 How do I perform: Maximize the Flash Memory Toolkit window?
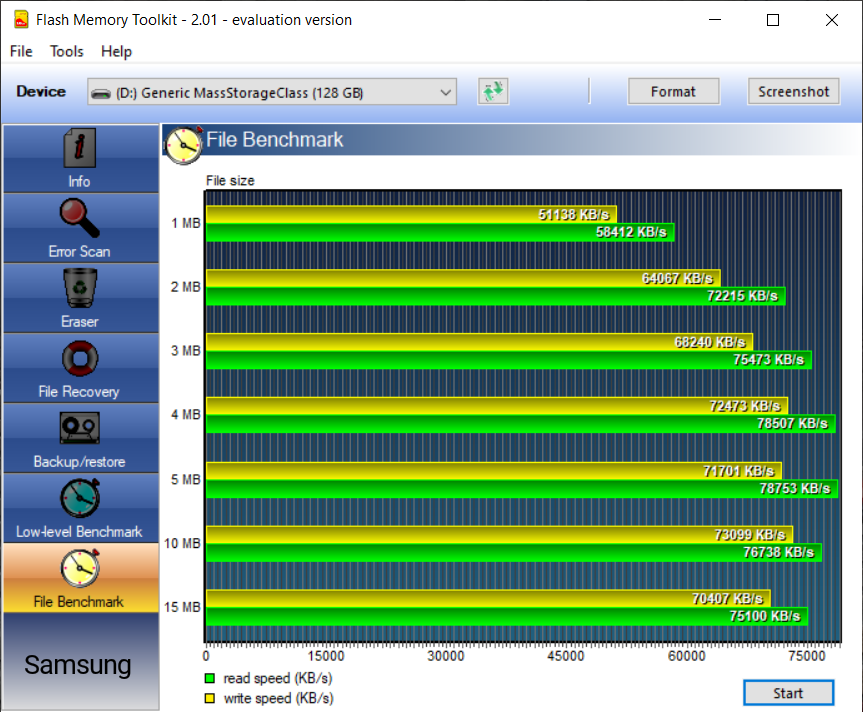[773, 20]
